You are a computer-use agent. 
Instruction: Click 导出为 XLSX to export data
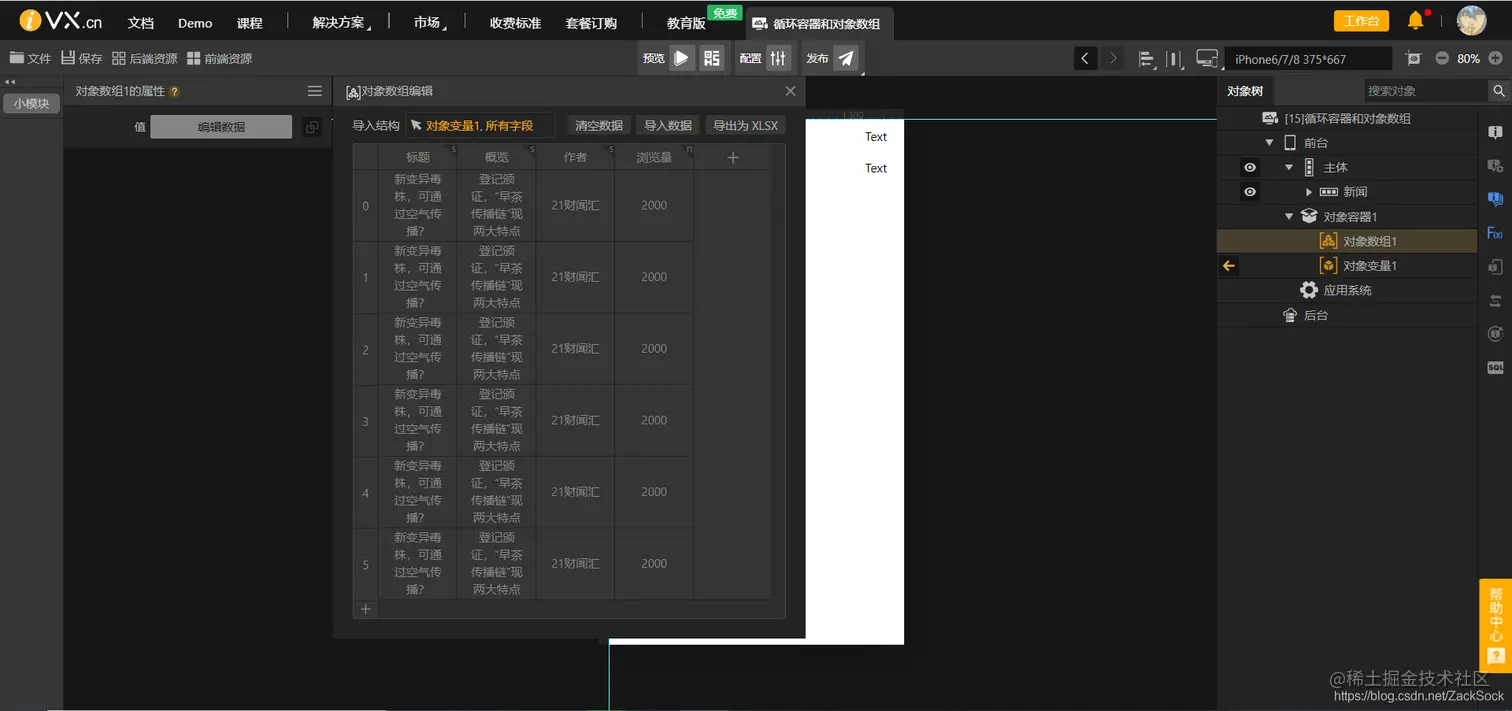pyautogui.click(x=745, y=125)
